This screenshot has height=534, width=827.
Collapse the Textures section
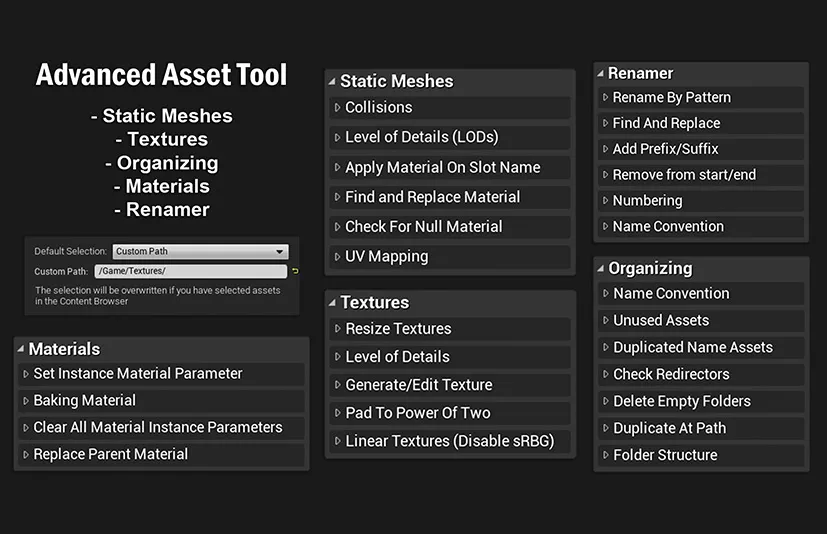[332, 303]
